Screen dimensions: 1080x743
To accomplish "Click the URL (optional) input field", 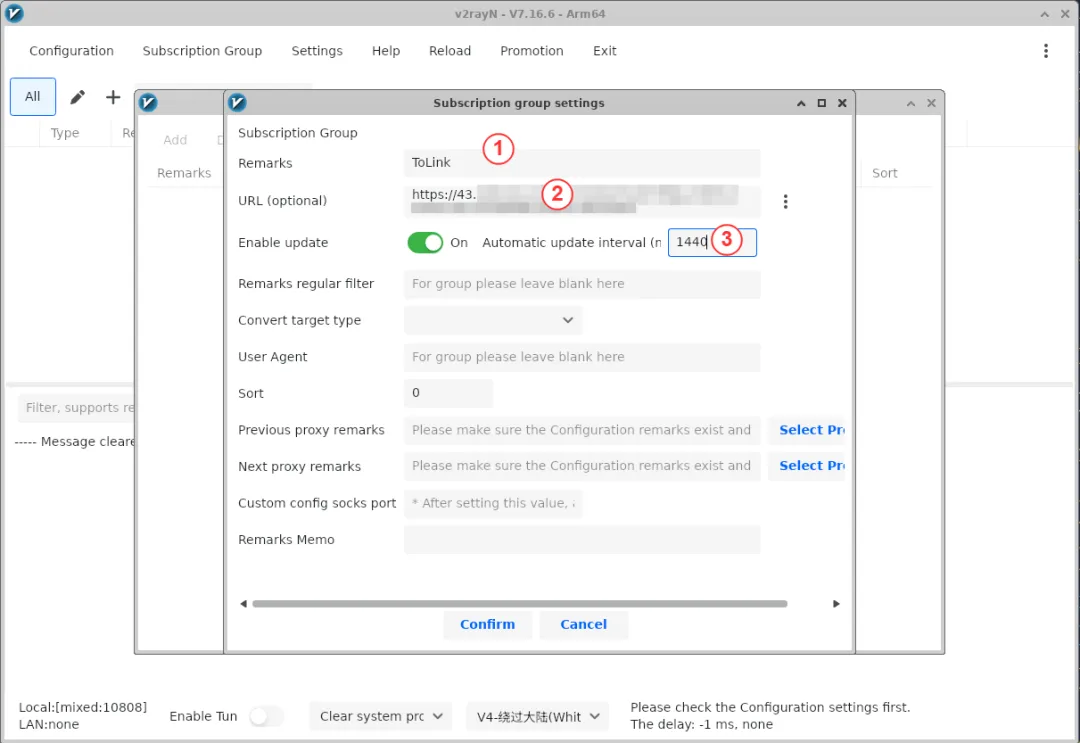I will 582,201.
